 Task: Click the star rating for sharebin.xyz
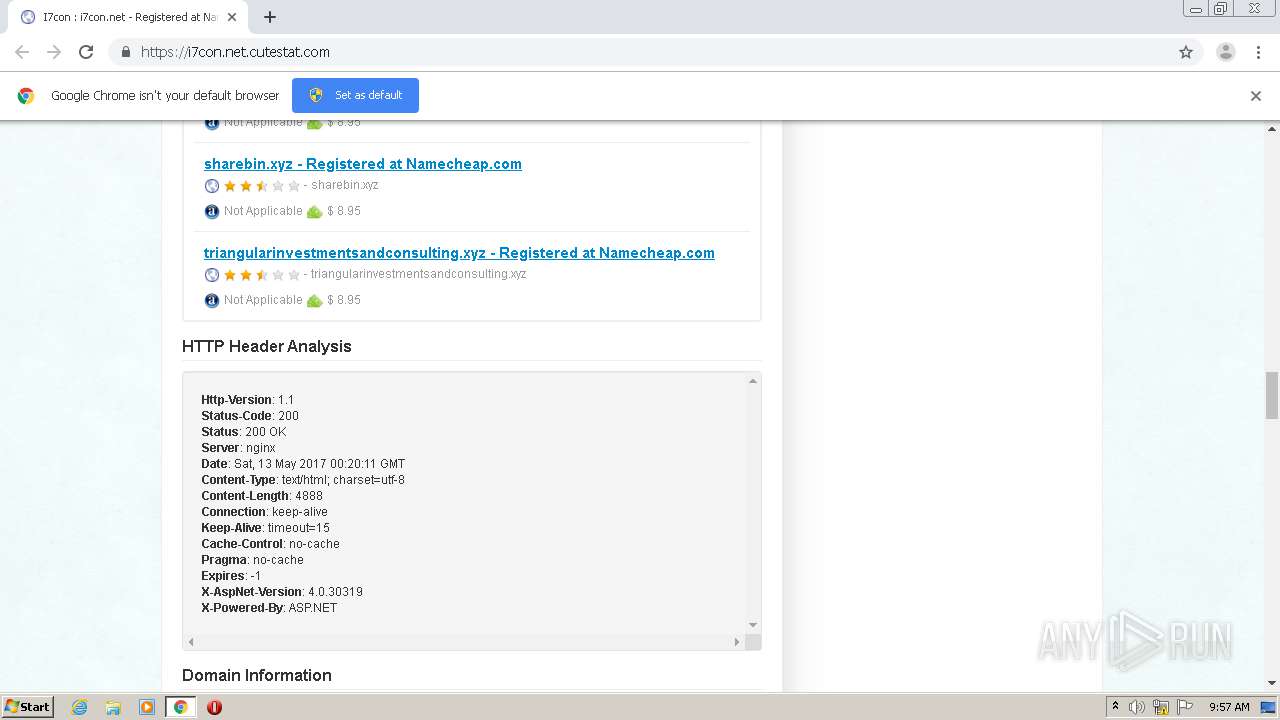tap(262, 186)
